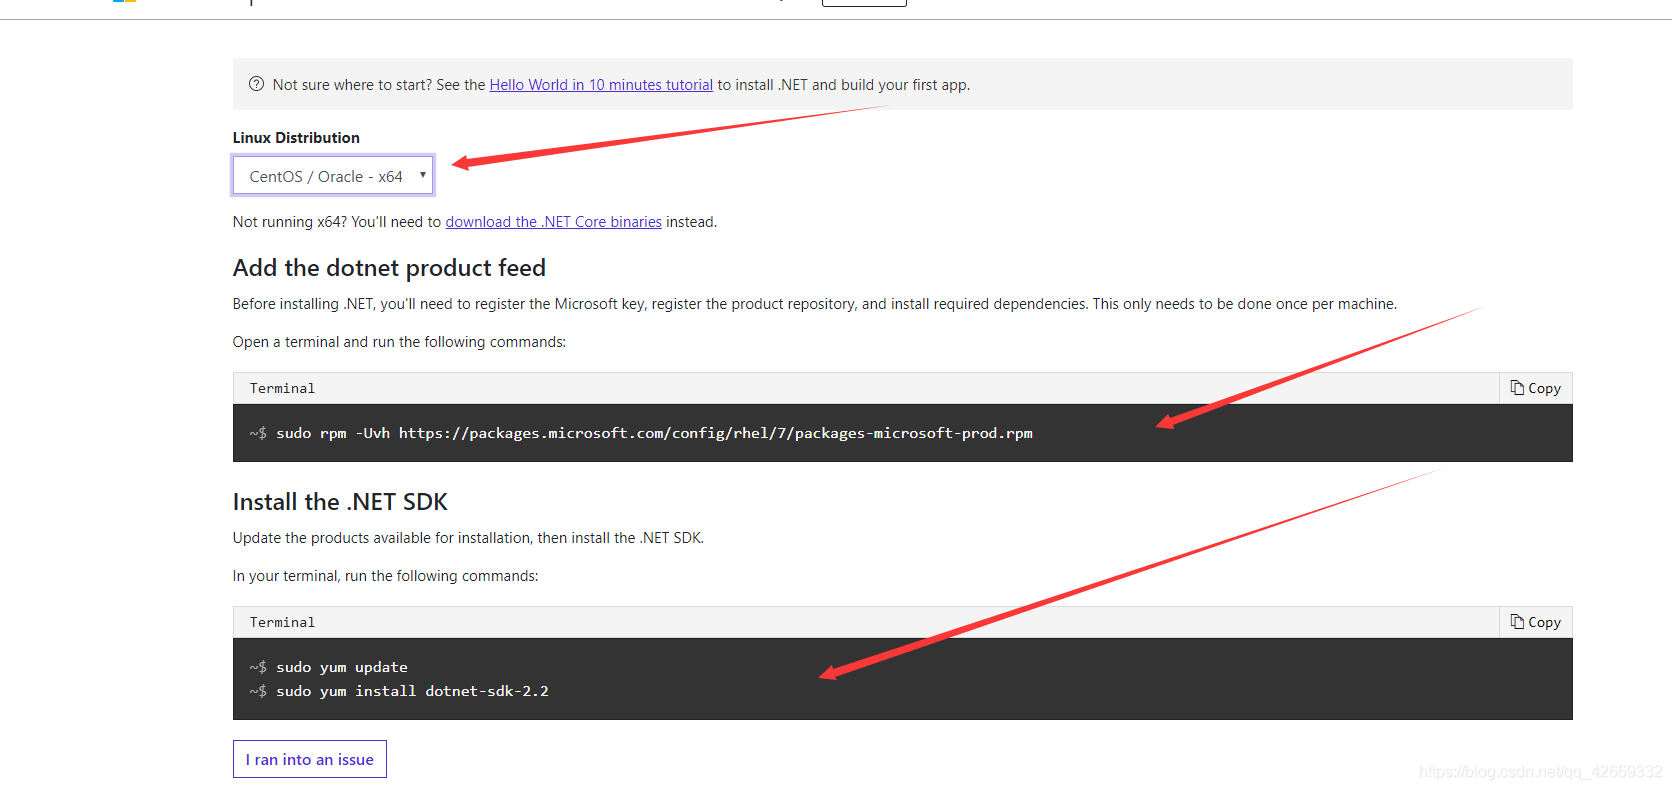Copy the yum commands from second terminal

click(x=1535, y=622)
